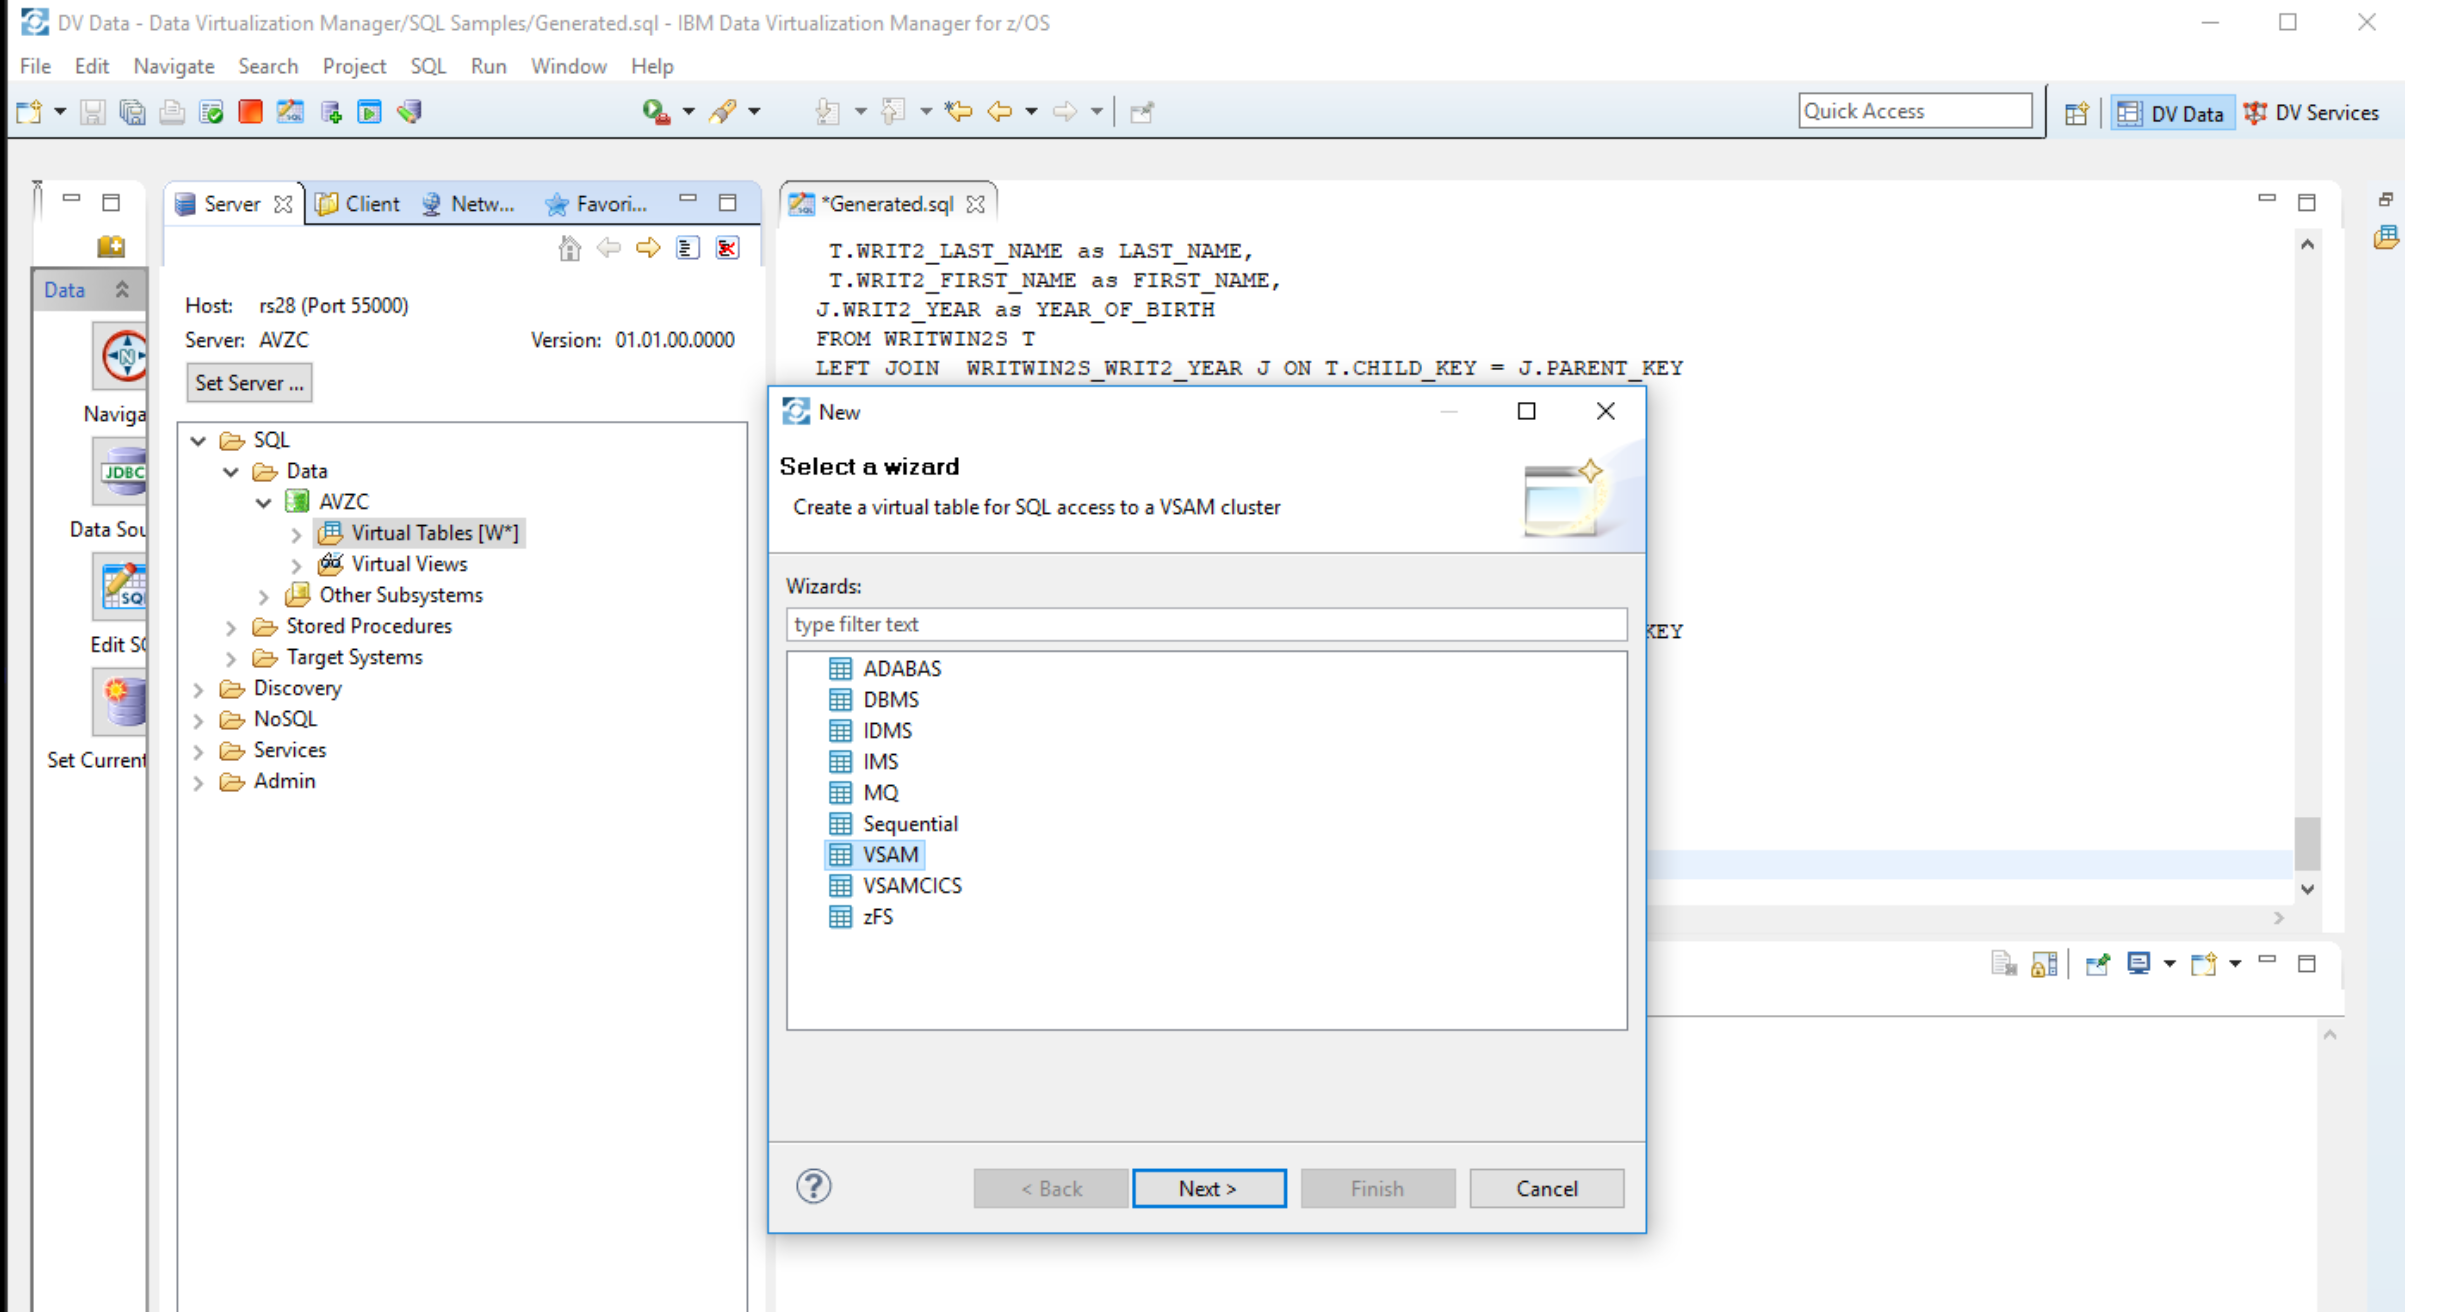The height and width of the screenshot is (1312, 2438).
Task: Collapse the AVZC tree node
Action: [263, 502]
